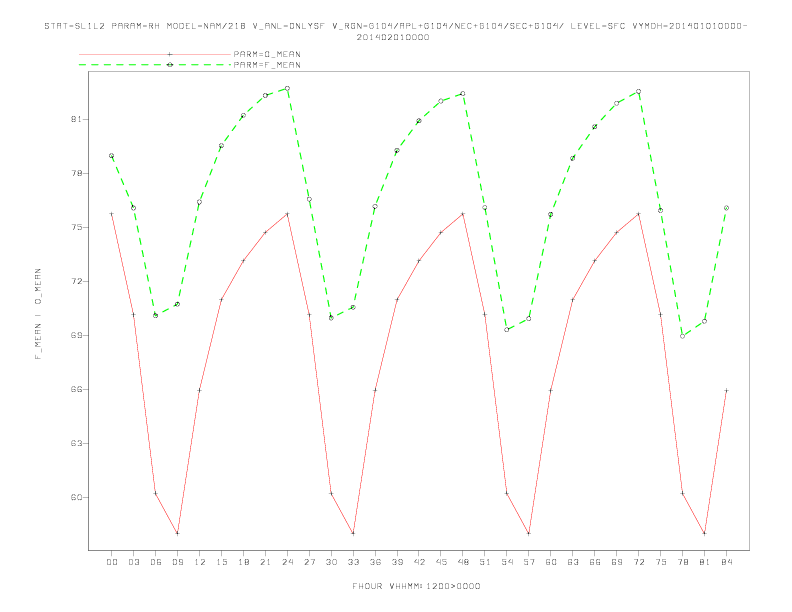Click x-axis tick label 57

529,562
